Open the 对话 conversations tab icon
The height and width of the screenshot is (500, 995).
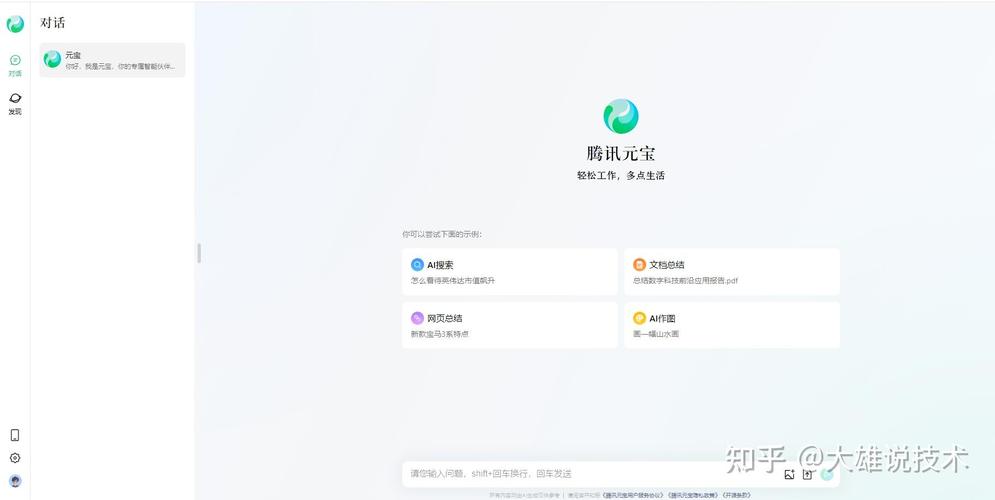coord(15,60)
